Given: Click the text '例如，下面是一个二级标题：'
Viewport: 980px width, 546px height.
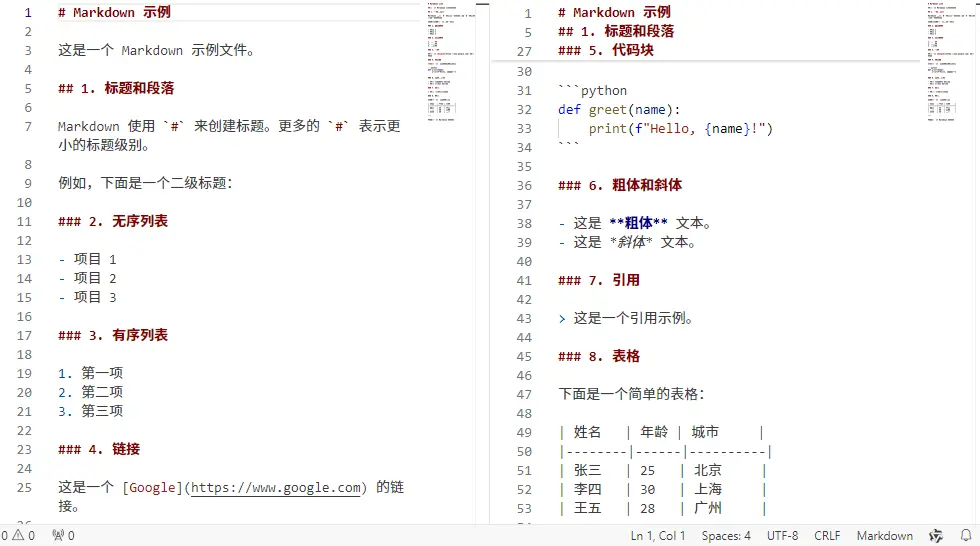Looking at the screenshot, I should point(145,184).
